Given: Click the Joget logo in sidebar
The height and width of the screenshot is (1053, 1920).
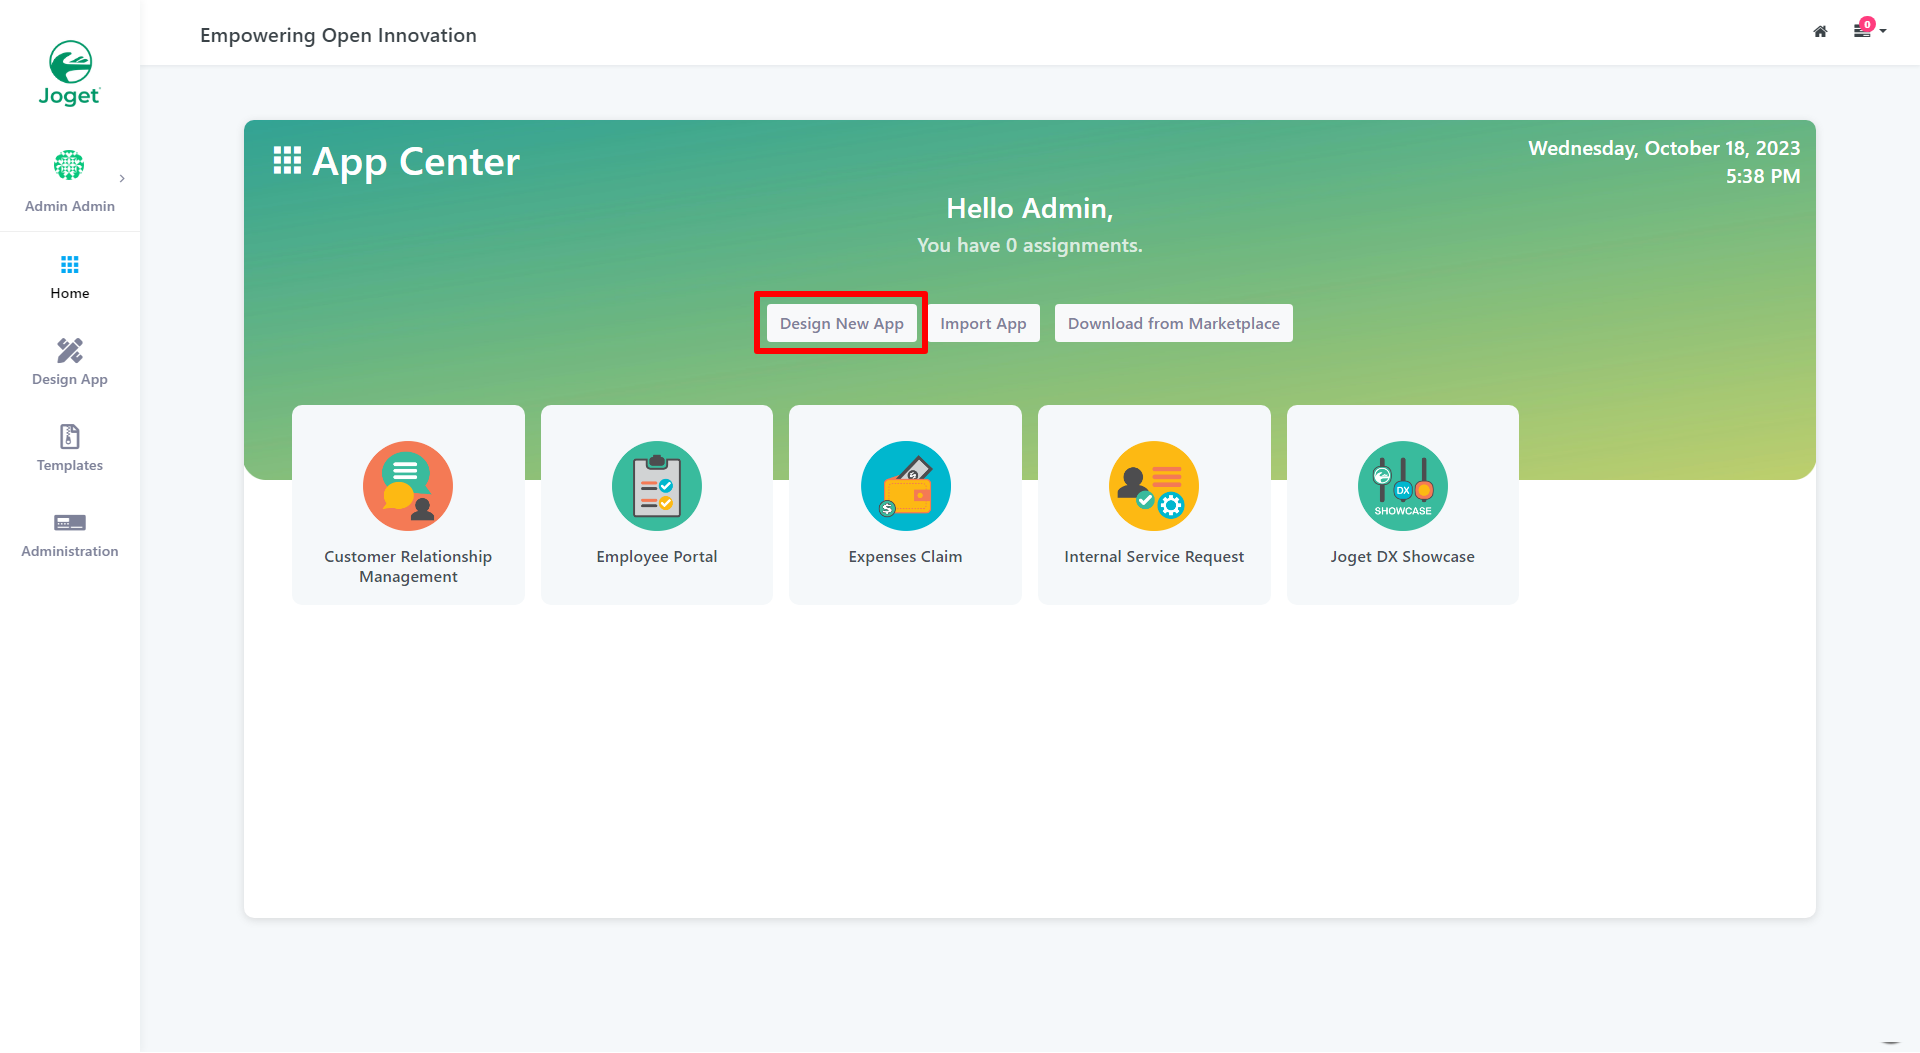Looking at the screenshot, I should [70, 73].
